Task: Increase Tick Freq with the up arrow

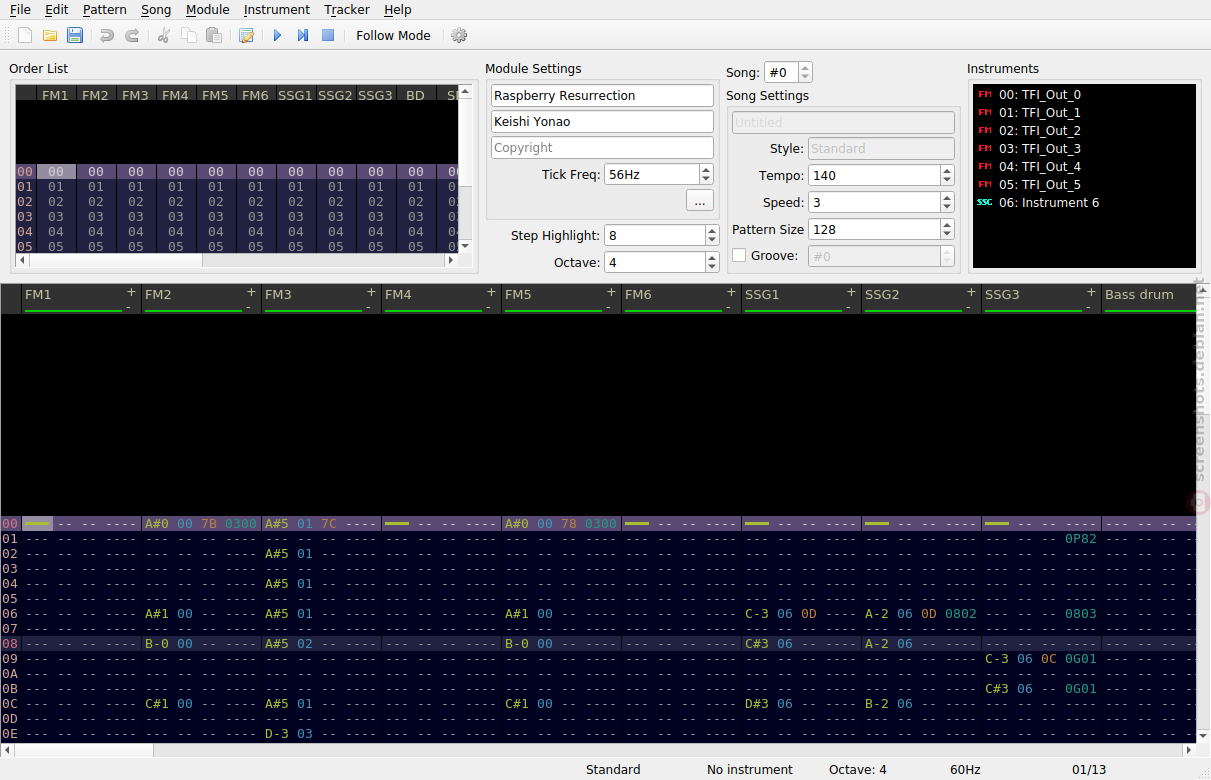Action: [x=707, y=169]
